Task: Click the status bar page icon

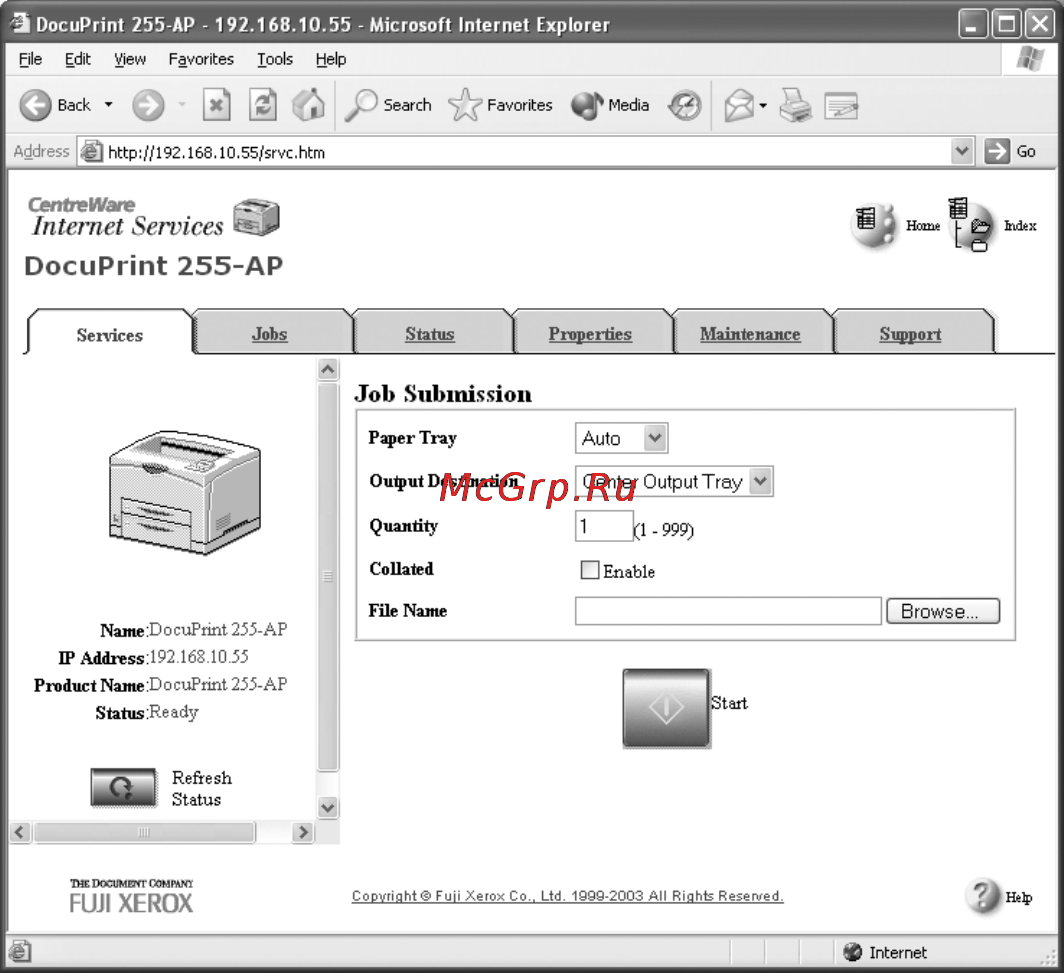Action: point(20,951)
